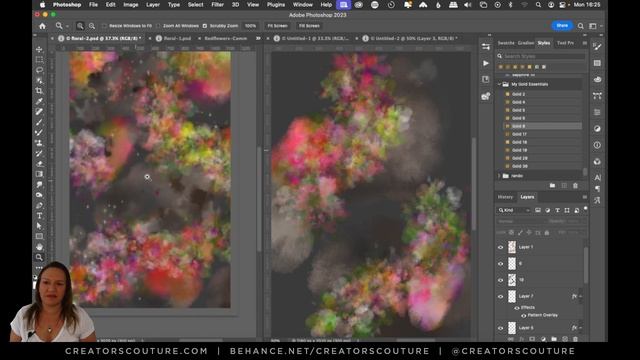Select the Rectangle shape tool

coord(39,236)
